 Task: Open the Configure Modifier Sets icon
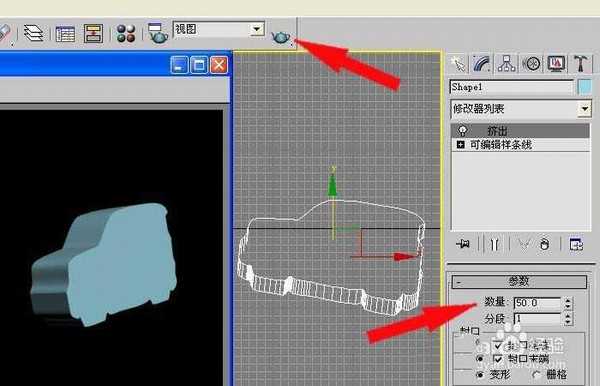click(576, 244)
